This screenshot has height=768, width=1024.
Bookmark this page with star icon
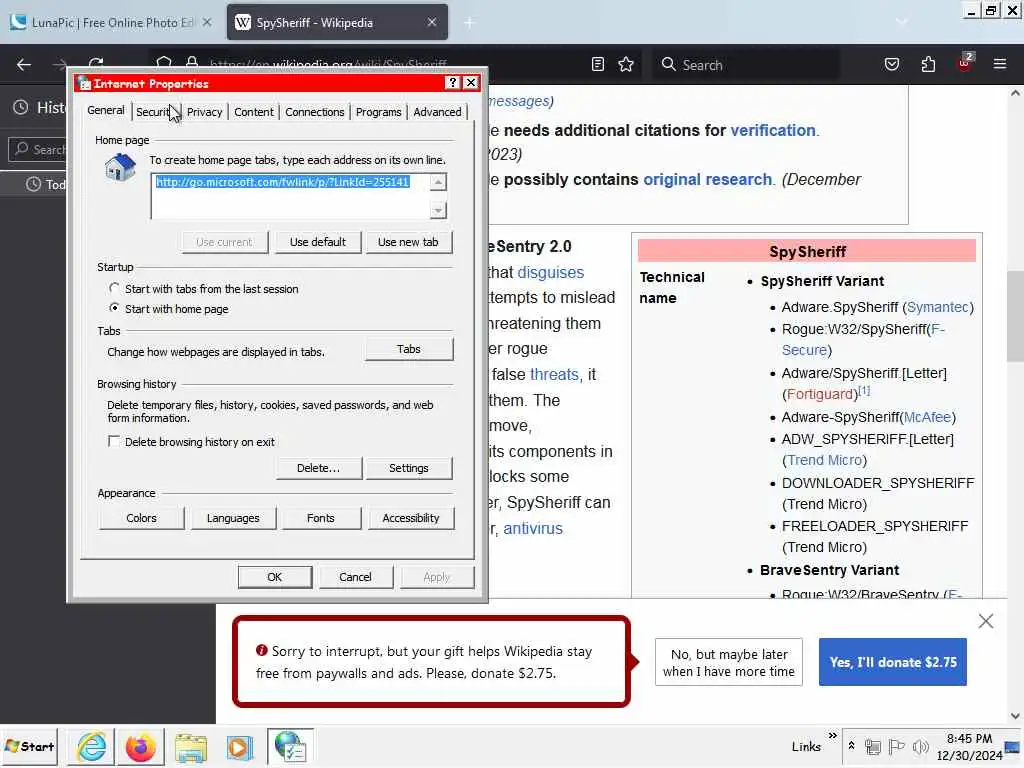626,64
